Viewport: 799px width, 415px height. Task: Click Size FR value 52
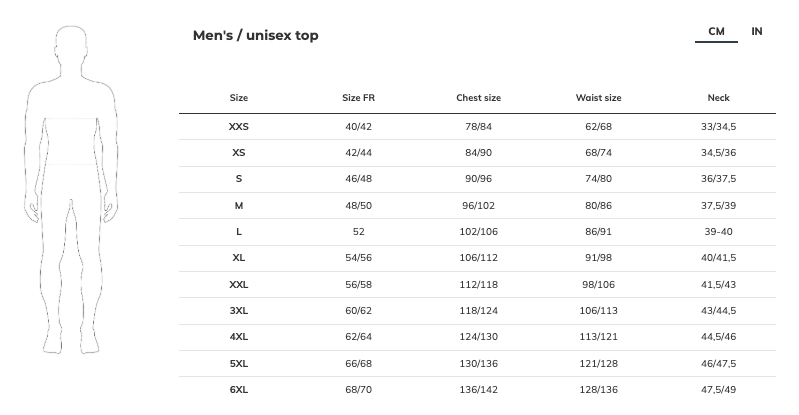click(358, 232)
